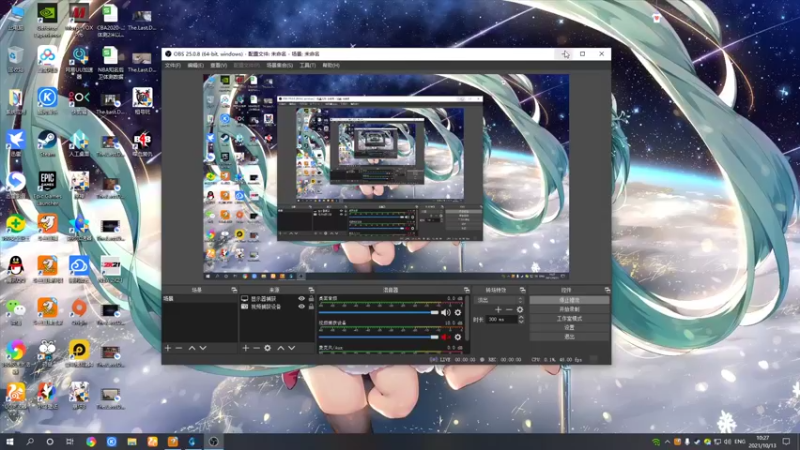Open Settings from the Controls panel
The image size is (800, 450).
tap(569, 328)
